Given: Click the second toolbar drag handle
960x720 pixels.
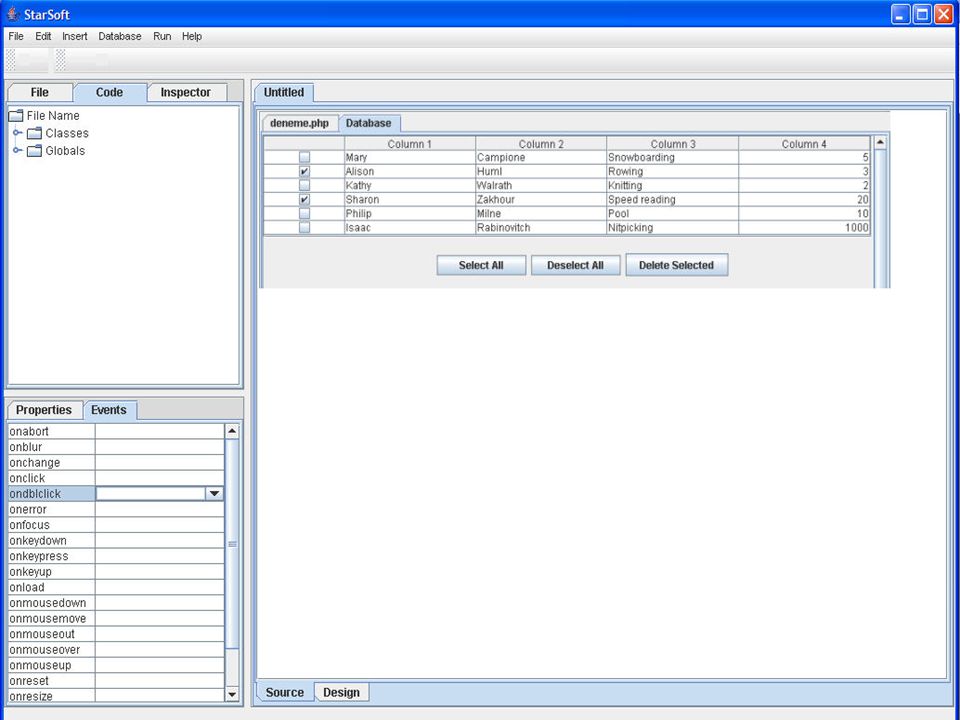Looking at the screenshot, I should (61, 60).
